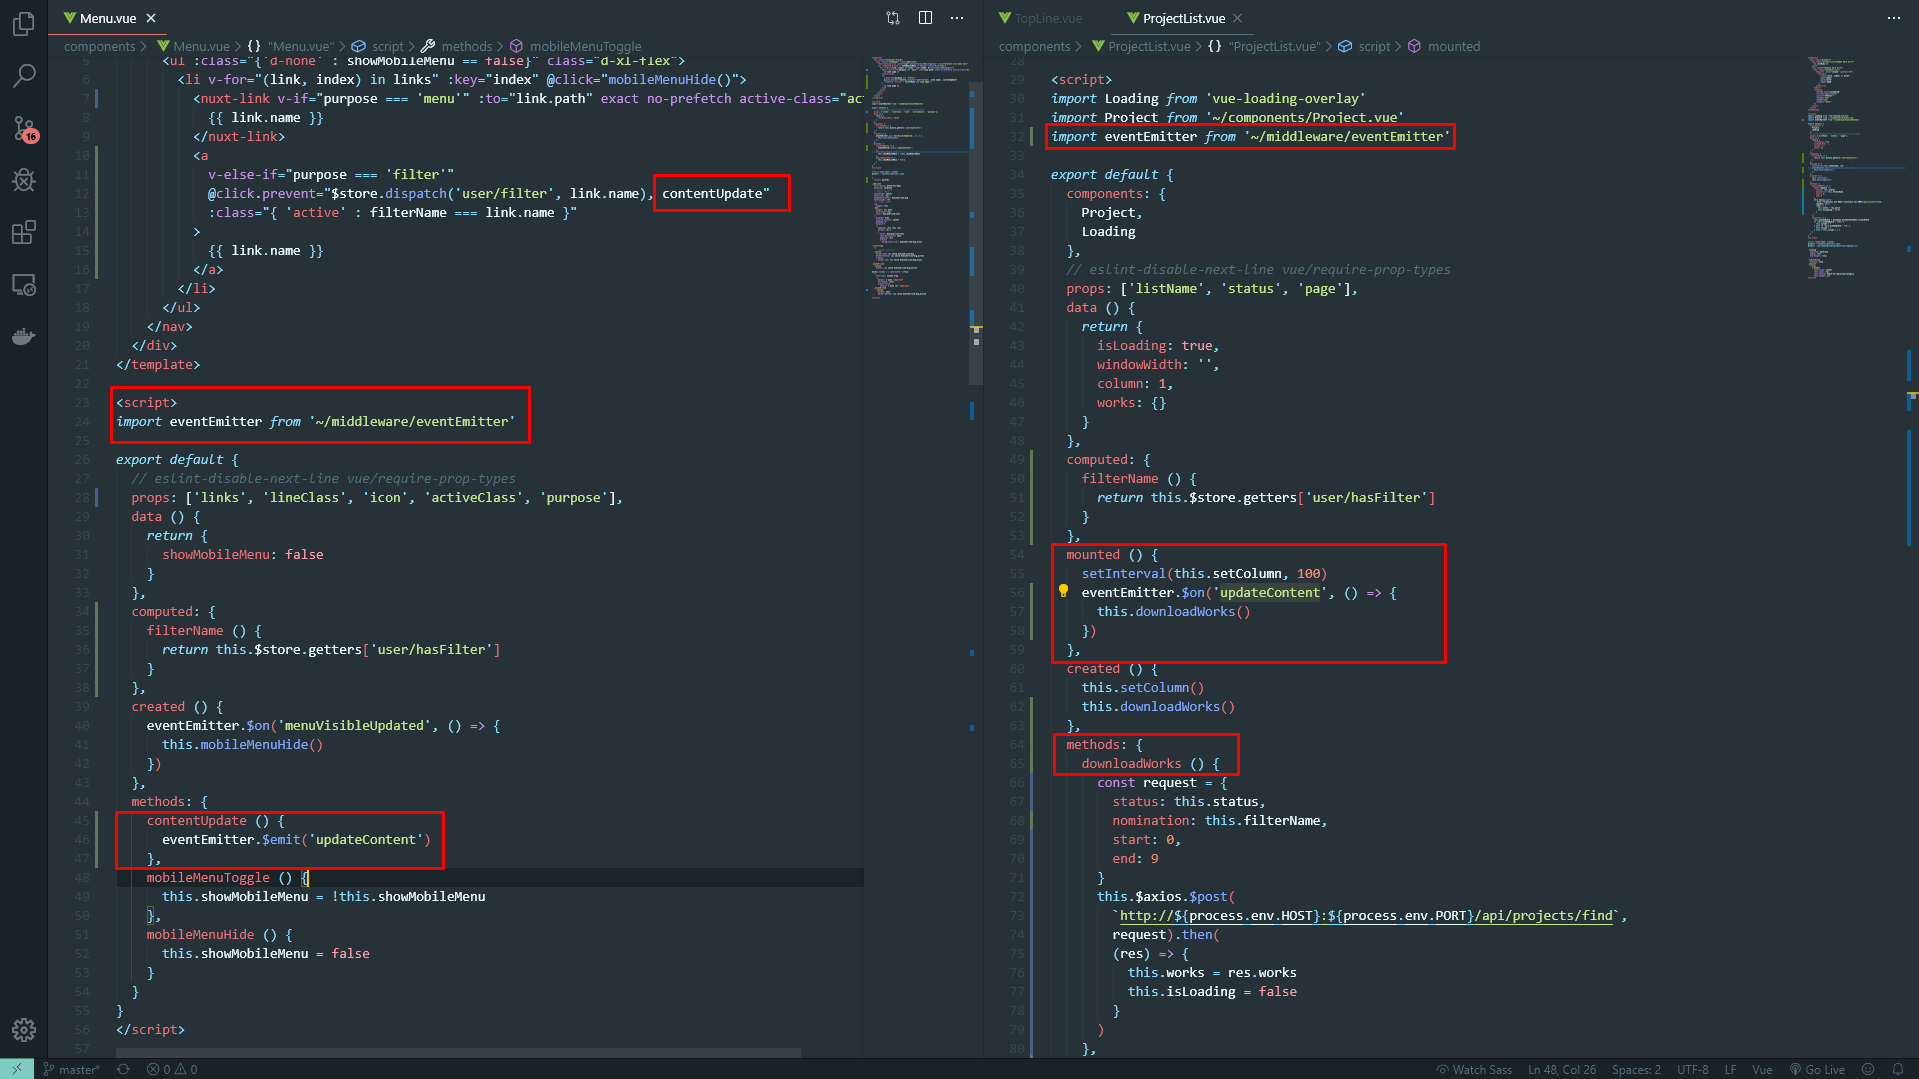Open the Search view in activity bar
1919x1079 pixels.
click(x=24, y=75)
